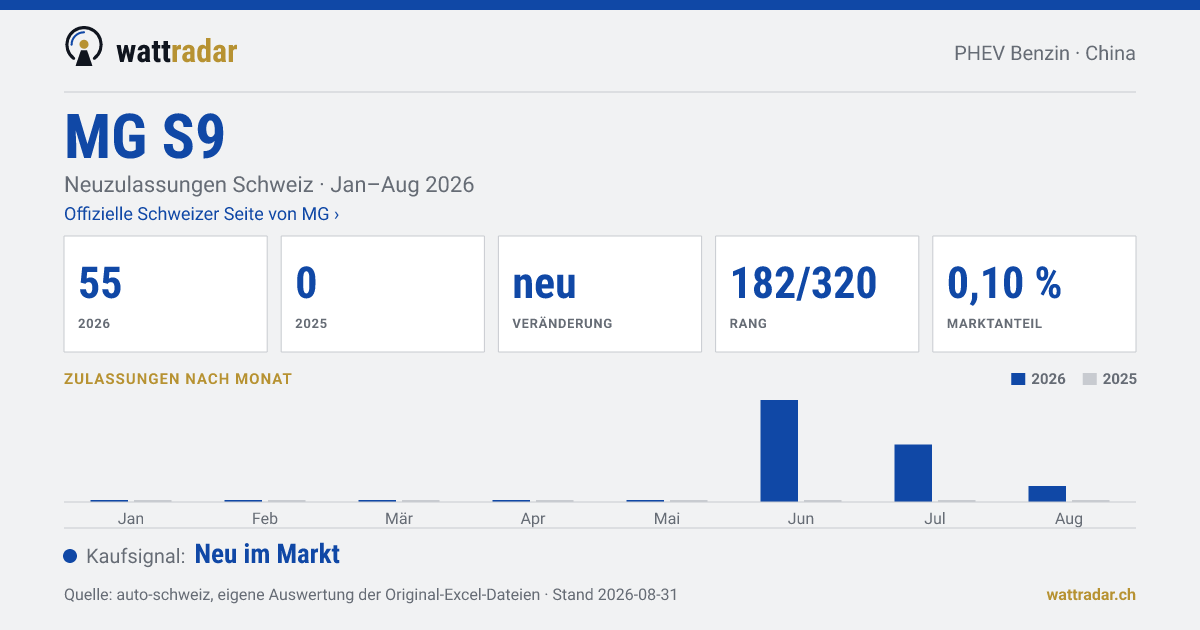Image resolution: width=1200 pixels, height=630 pixels.
Task: Click the 'Jan' axis label
Action: [x=130, y=518]
